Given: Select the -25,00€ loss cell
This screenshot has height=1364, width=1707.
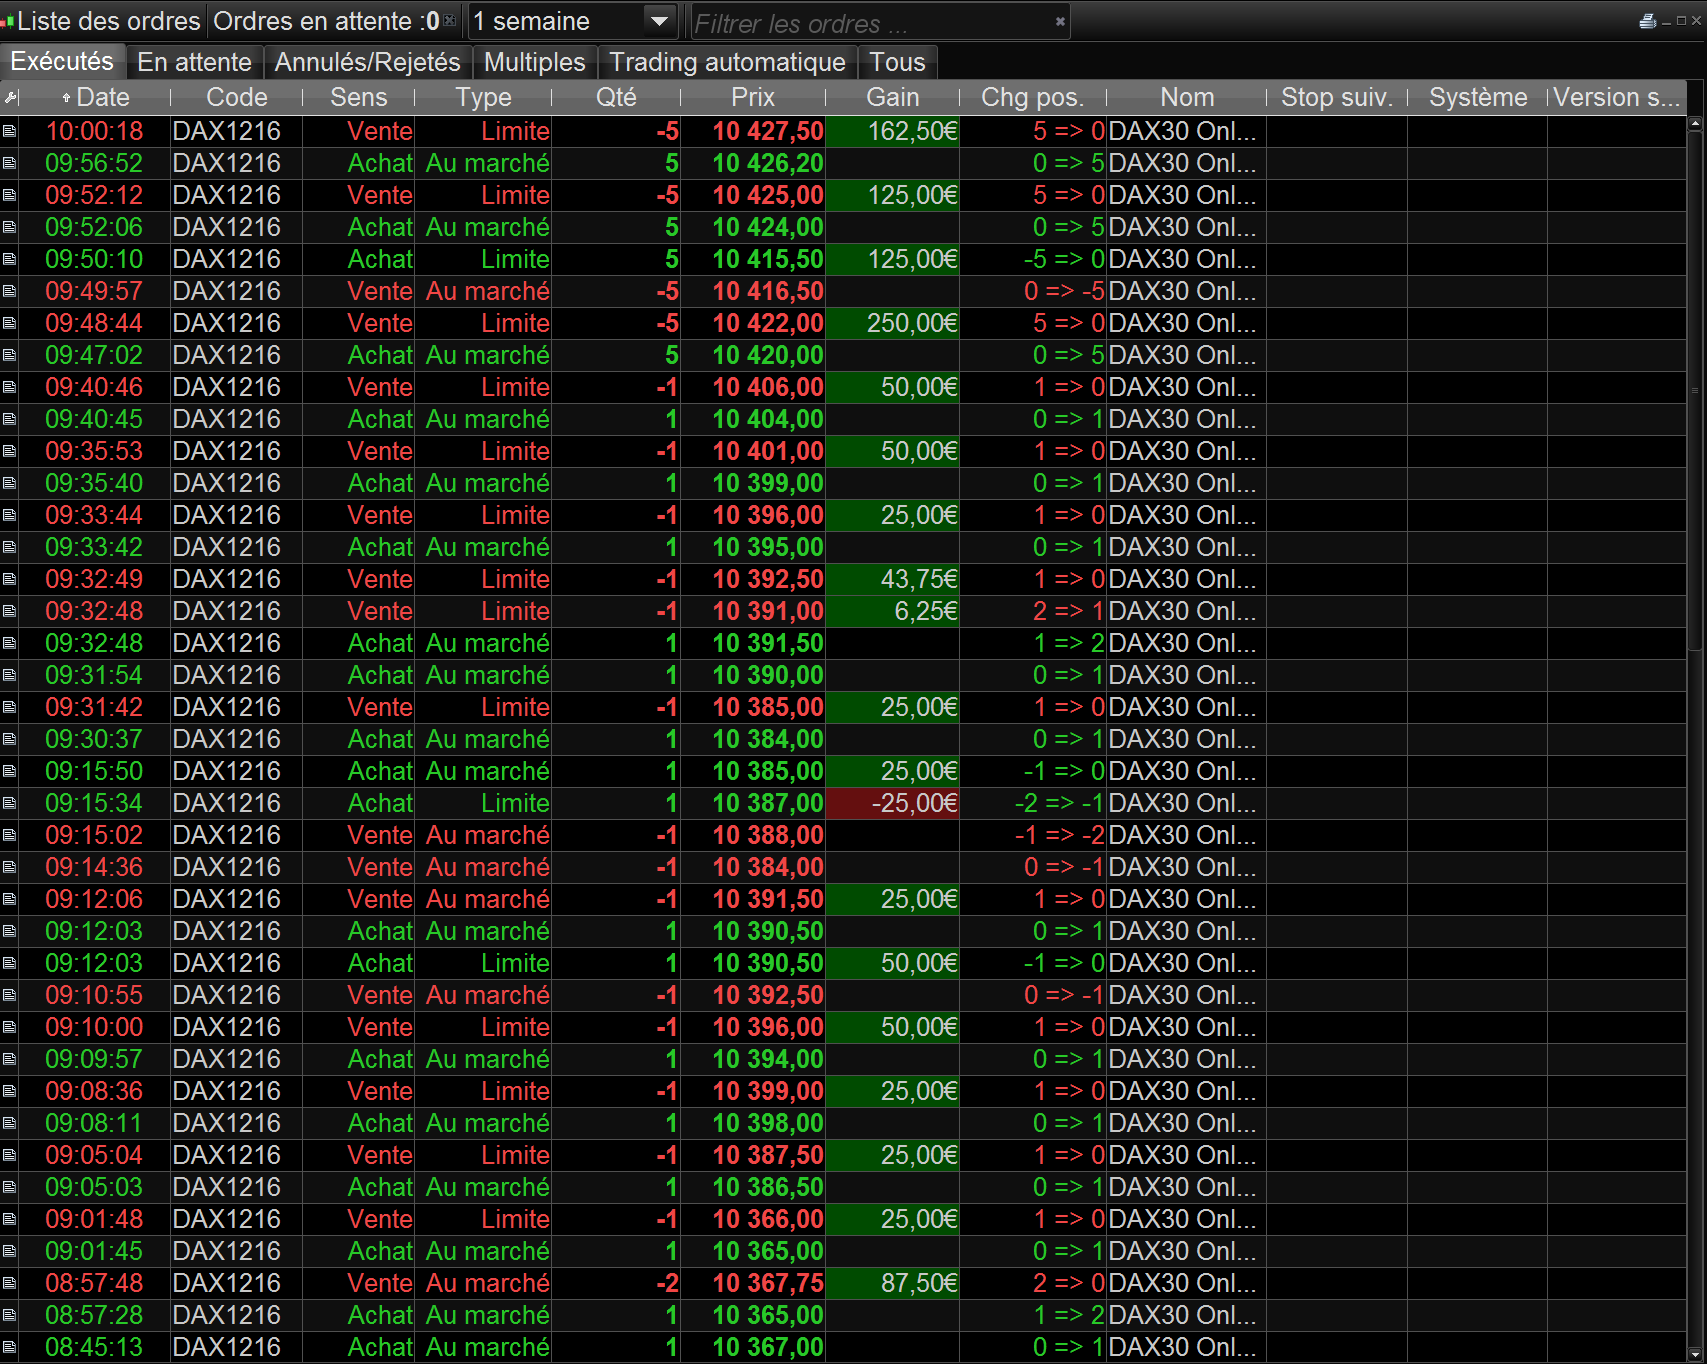Looking at the screenshot, I should (x=893, y=803).
